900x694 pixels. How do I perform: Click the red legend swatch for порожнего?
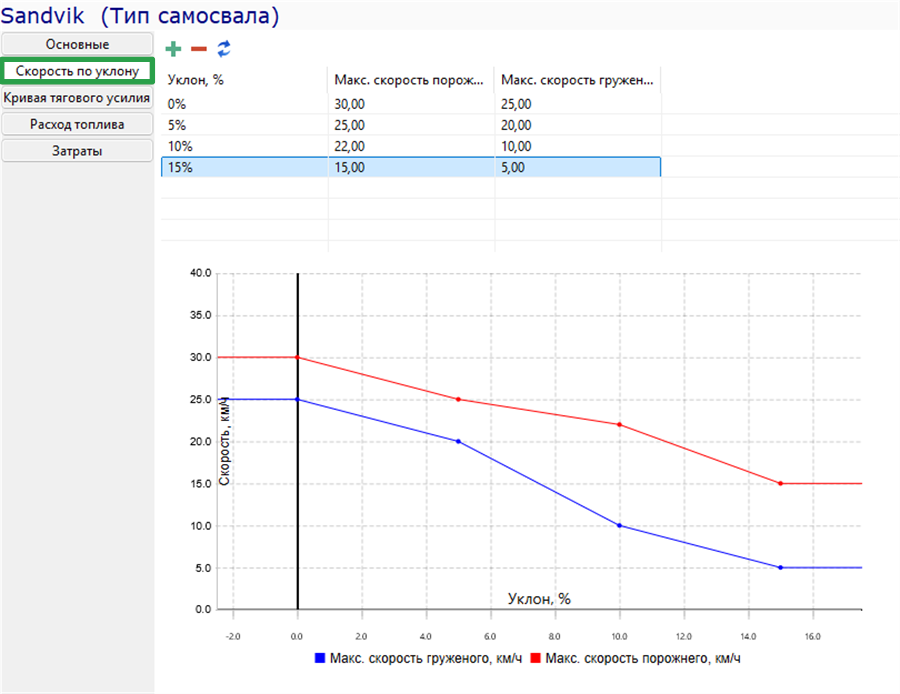tap(536, 658)
